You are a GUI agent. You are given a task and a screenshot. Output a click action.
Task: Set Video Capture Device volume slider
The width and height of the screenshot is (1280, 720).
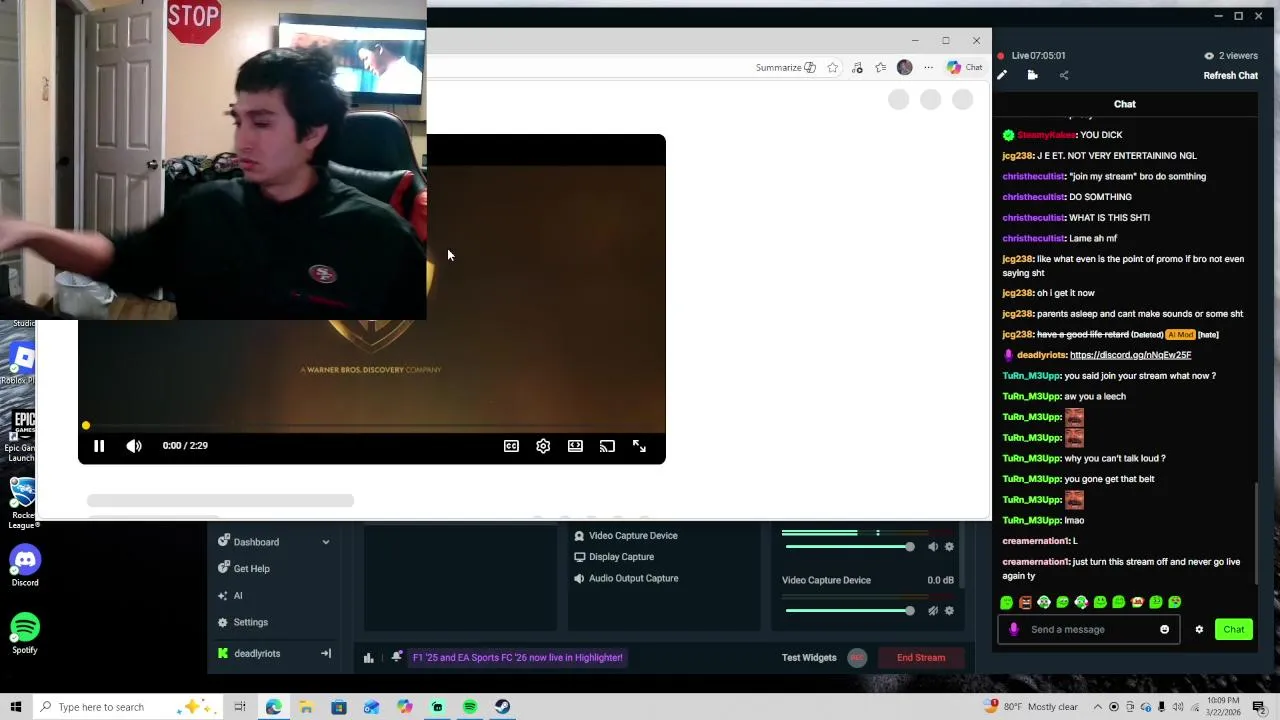click(x=848, y=611)
